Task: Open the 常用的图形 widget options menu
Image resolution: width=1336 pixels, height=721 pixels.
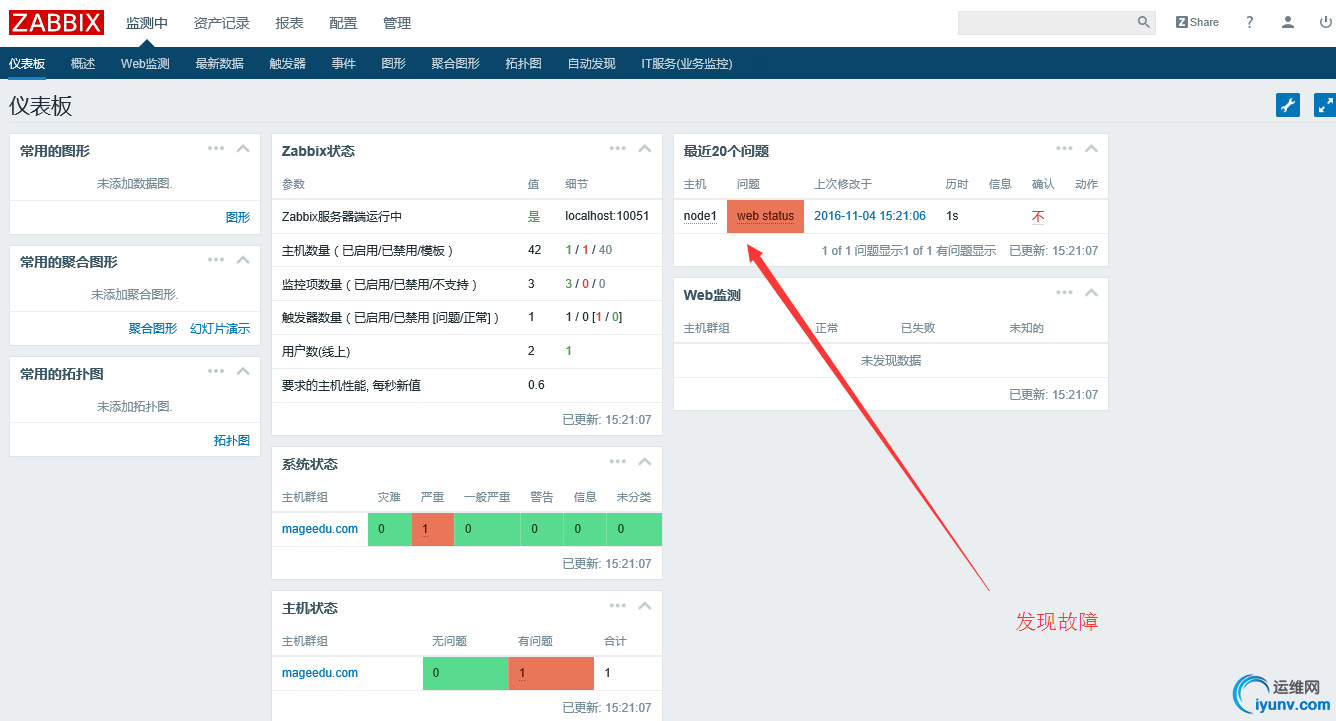Action: (x=216, y=148)
